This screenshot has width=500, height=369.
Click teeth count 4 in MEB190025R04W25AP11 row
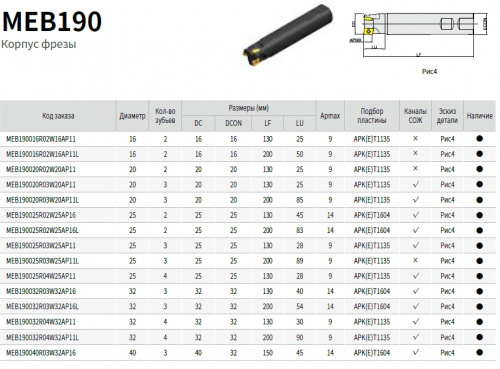[x=165, y=276]
